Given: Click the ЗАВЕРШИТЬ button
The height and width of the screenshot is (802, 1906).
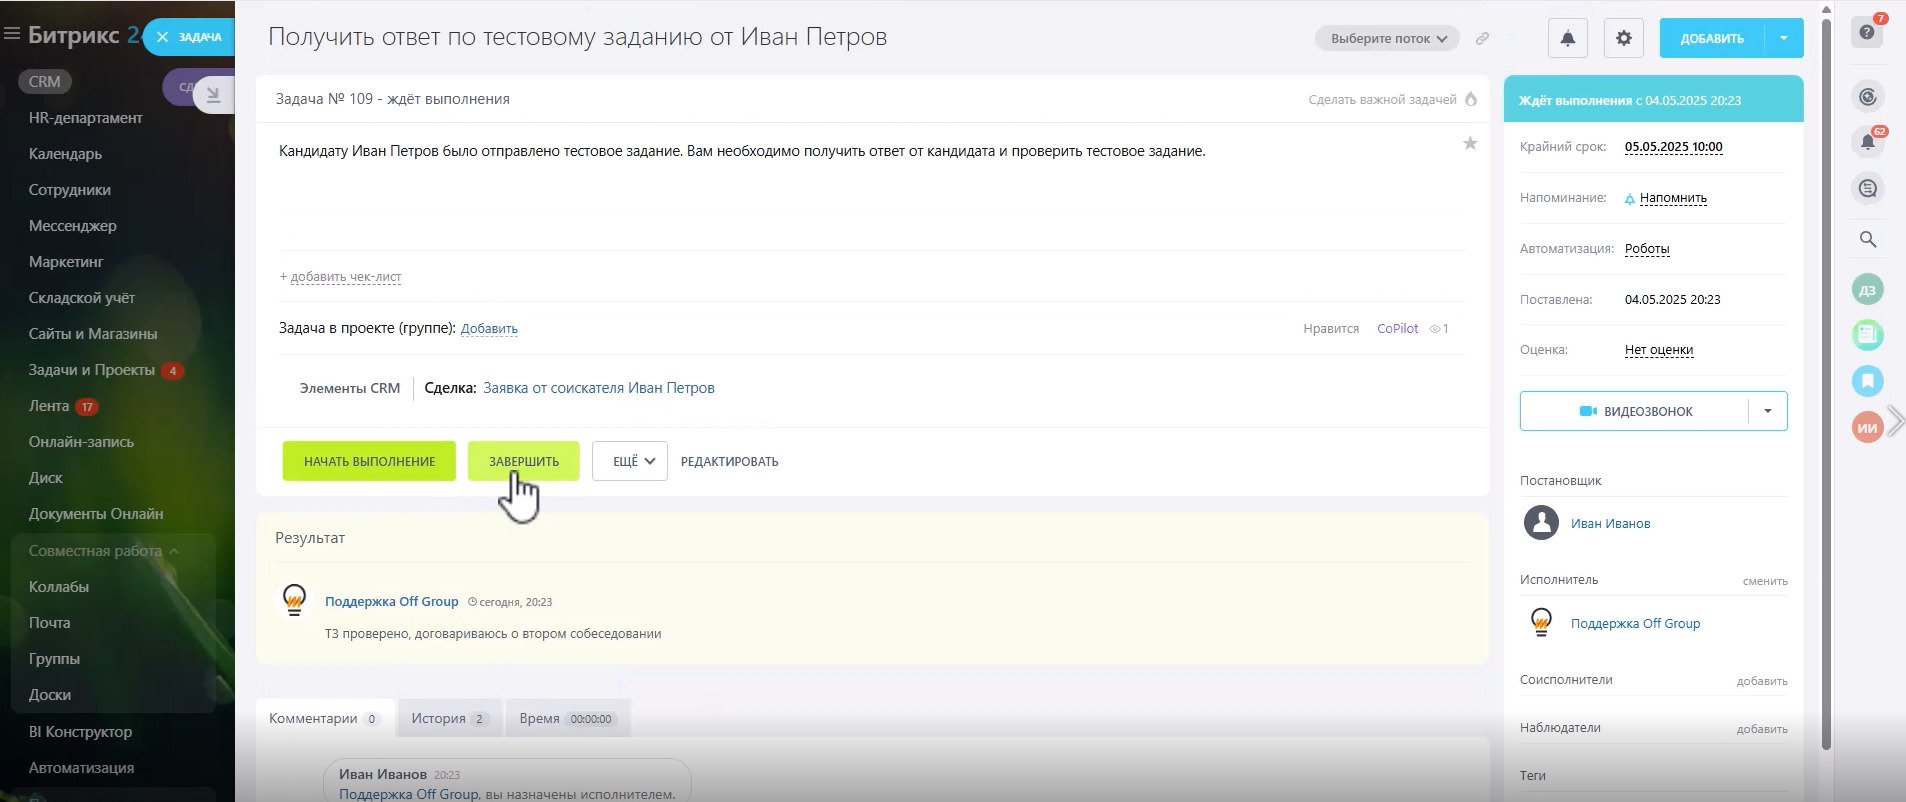Looking at the screenshot, I should click(x=524, y=461).
